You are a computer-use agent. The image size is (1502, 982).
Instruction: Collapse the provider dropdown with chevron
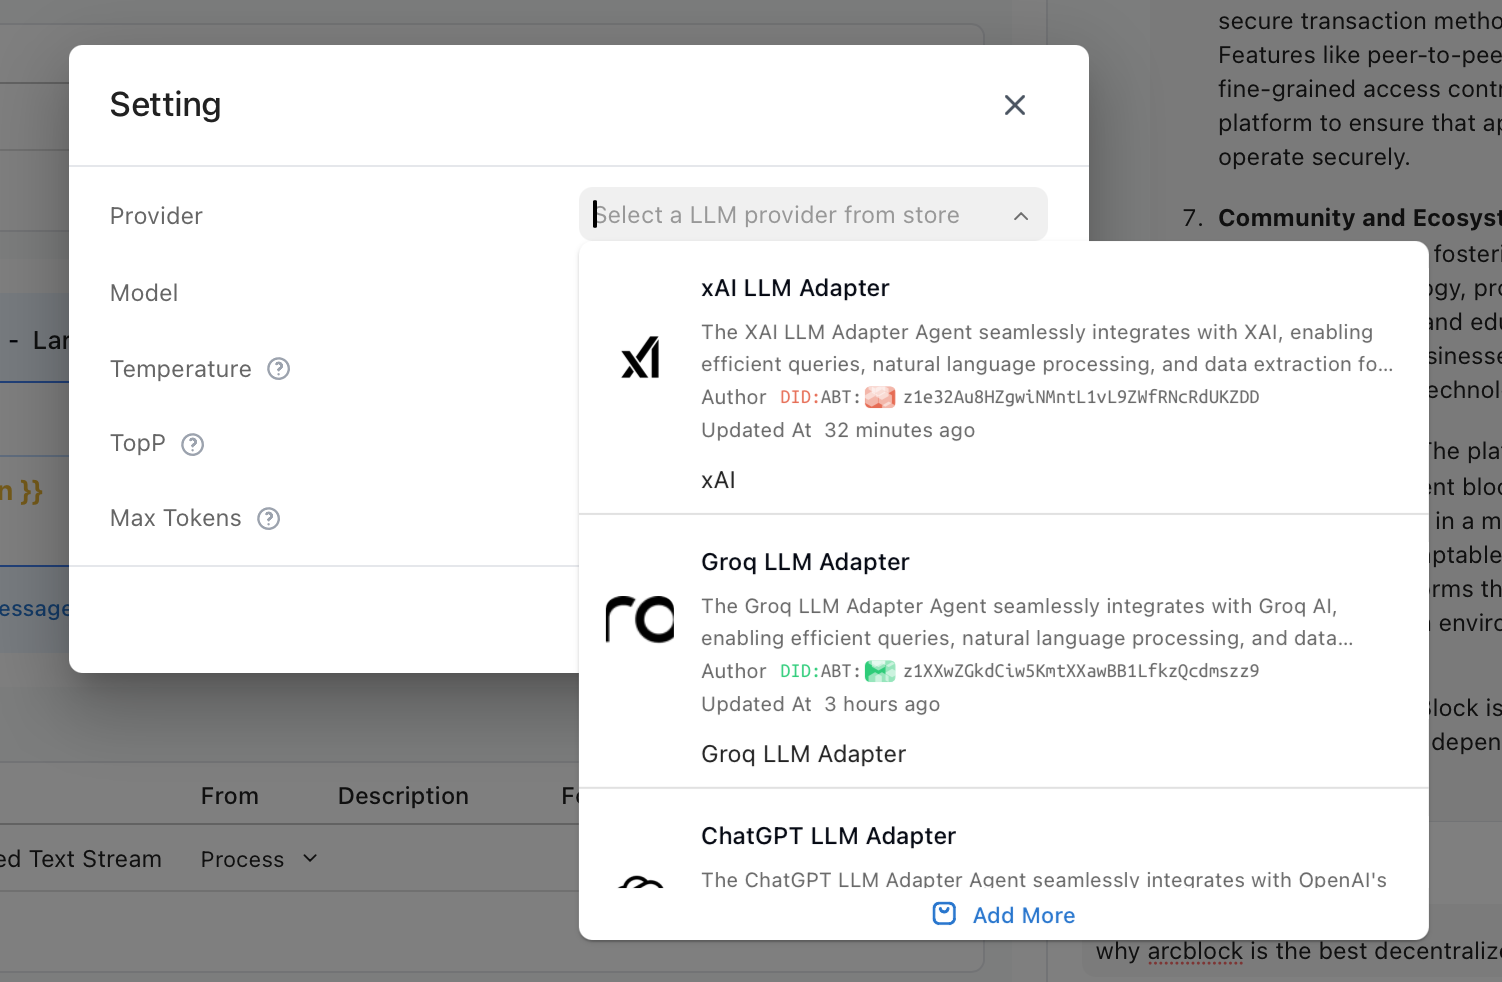pos(1021,216)
